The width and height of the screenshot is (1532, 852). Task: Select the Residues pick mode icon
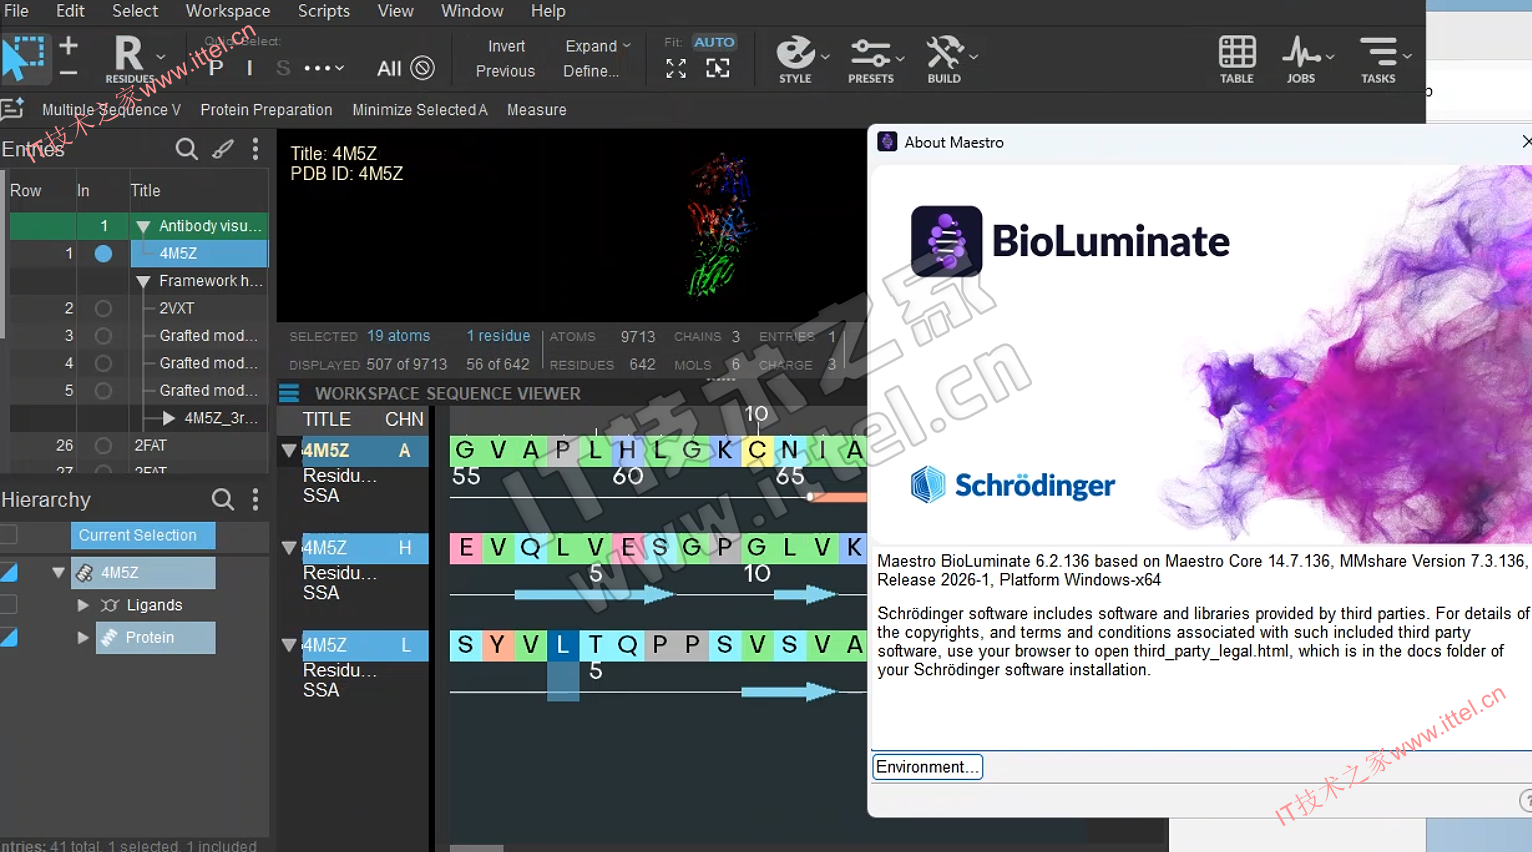pos(129,58)
